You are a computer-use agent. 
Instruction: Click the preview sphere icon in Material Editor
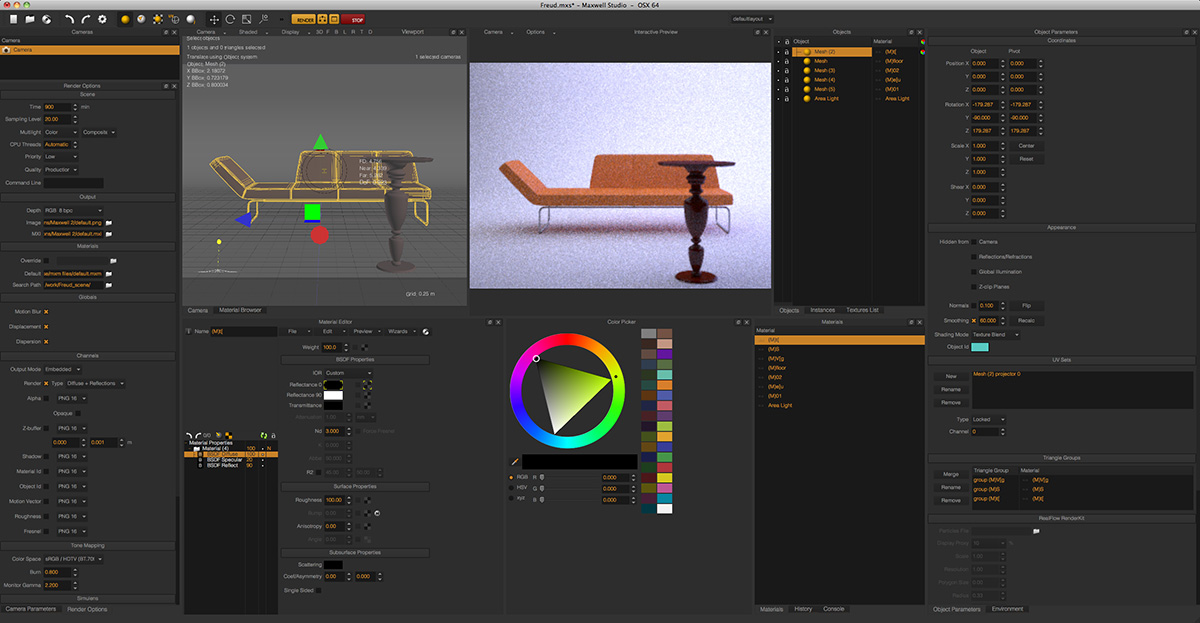425,331
